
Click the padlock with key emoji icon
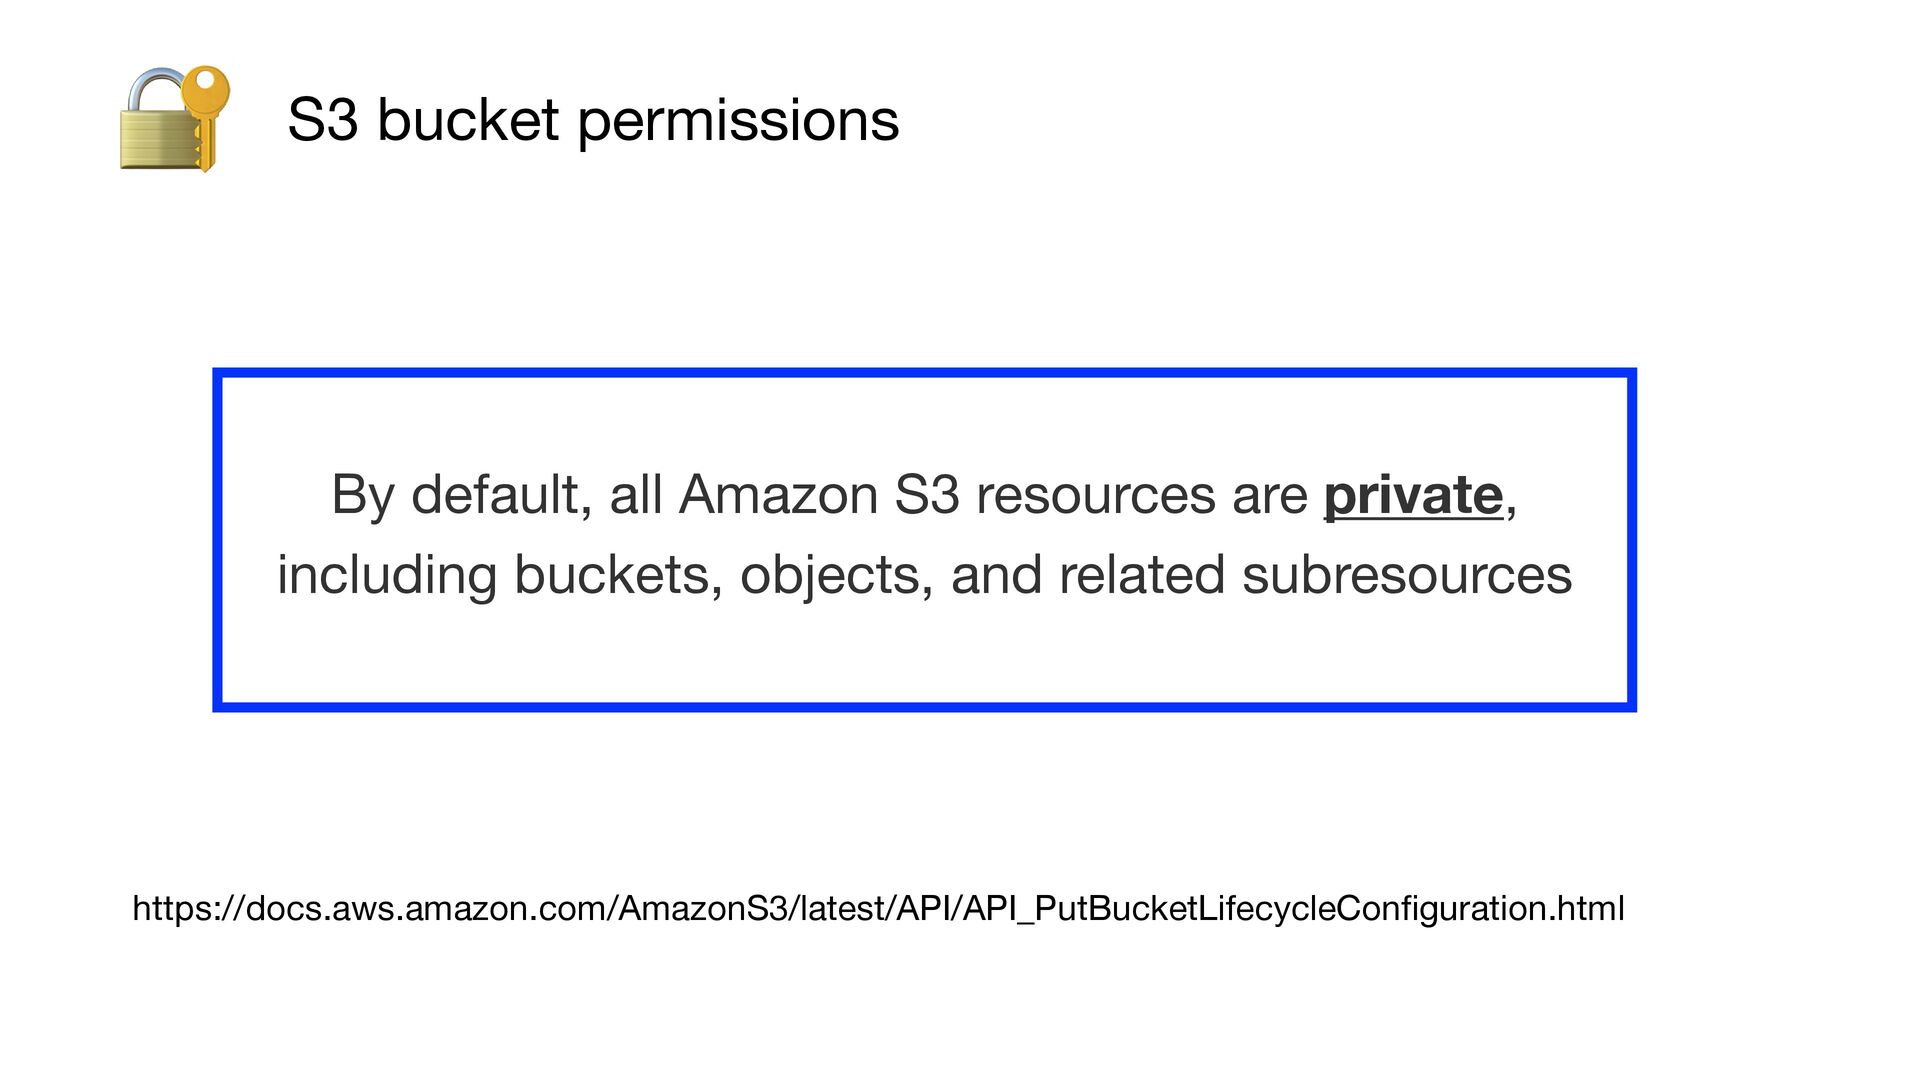coord(160,128)
